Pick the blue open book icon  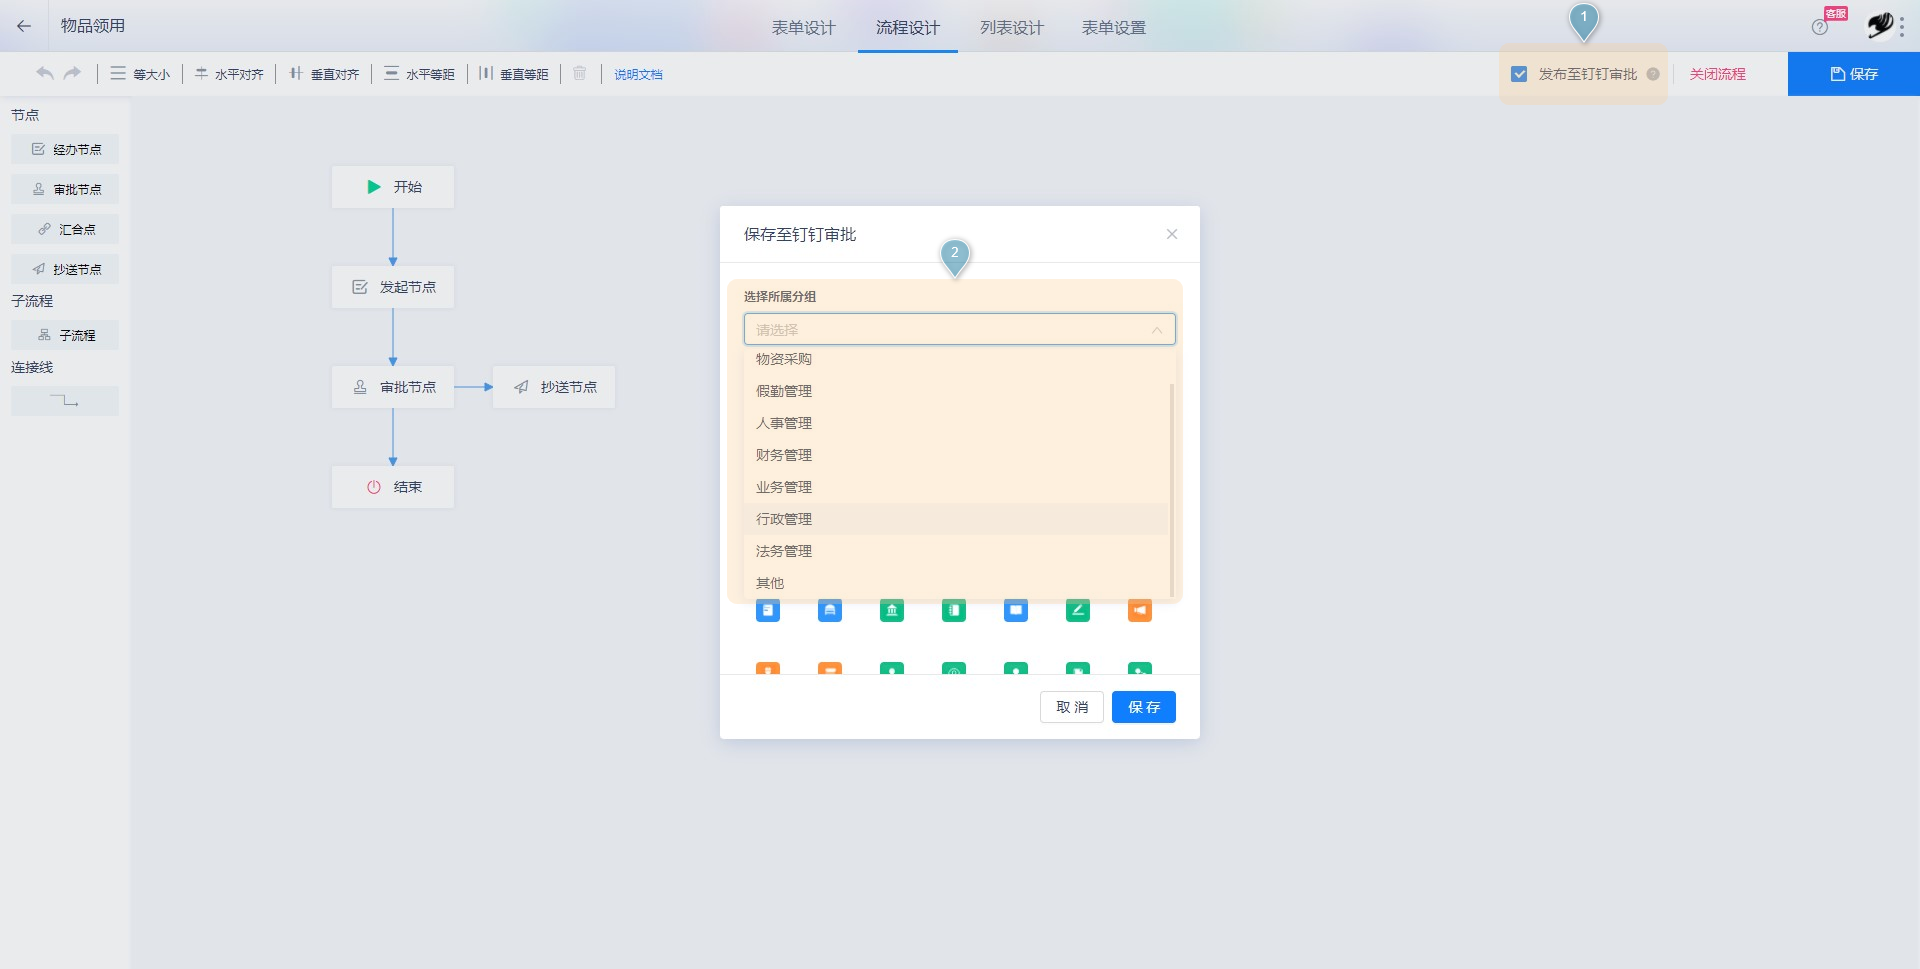pos(1016,610)
